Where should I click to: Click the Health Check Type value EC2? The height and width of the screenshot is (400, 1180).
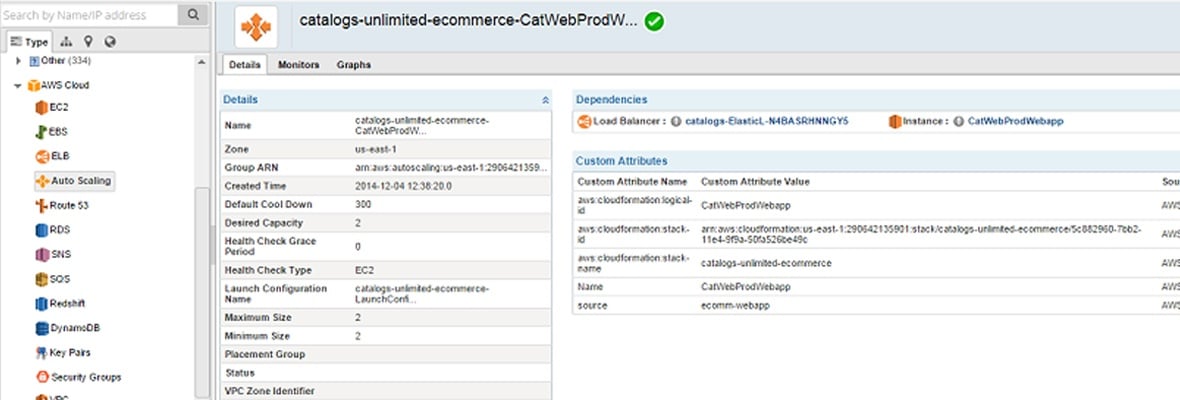364,270
